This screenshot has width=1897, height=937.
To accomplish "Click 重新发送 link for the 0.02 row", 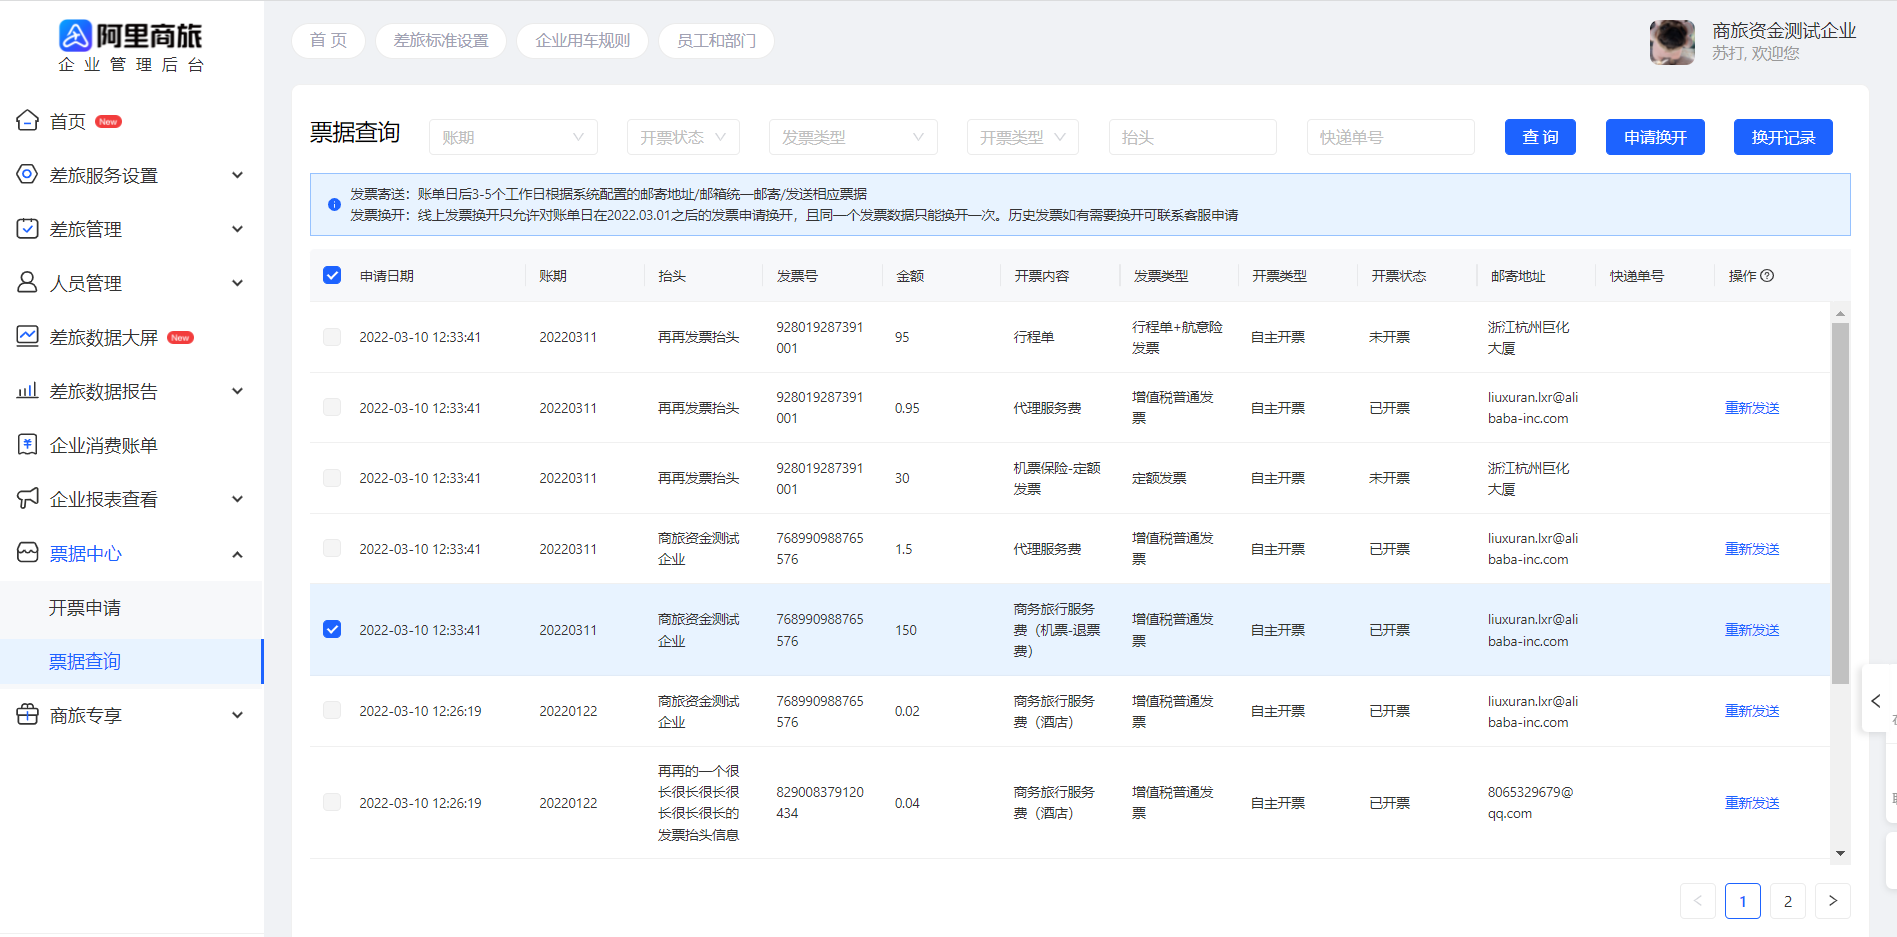I will (x=1752, y=711).
